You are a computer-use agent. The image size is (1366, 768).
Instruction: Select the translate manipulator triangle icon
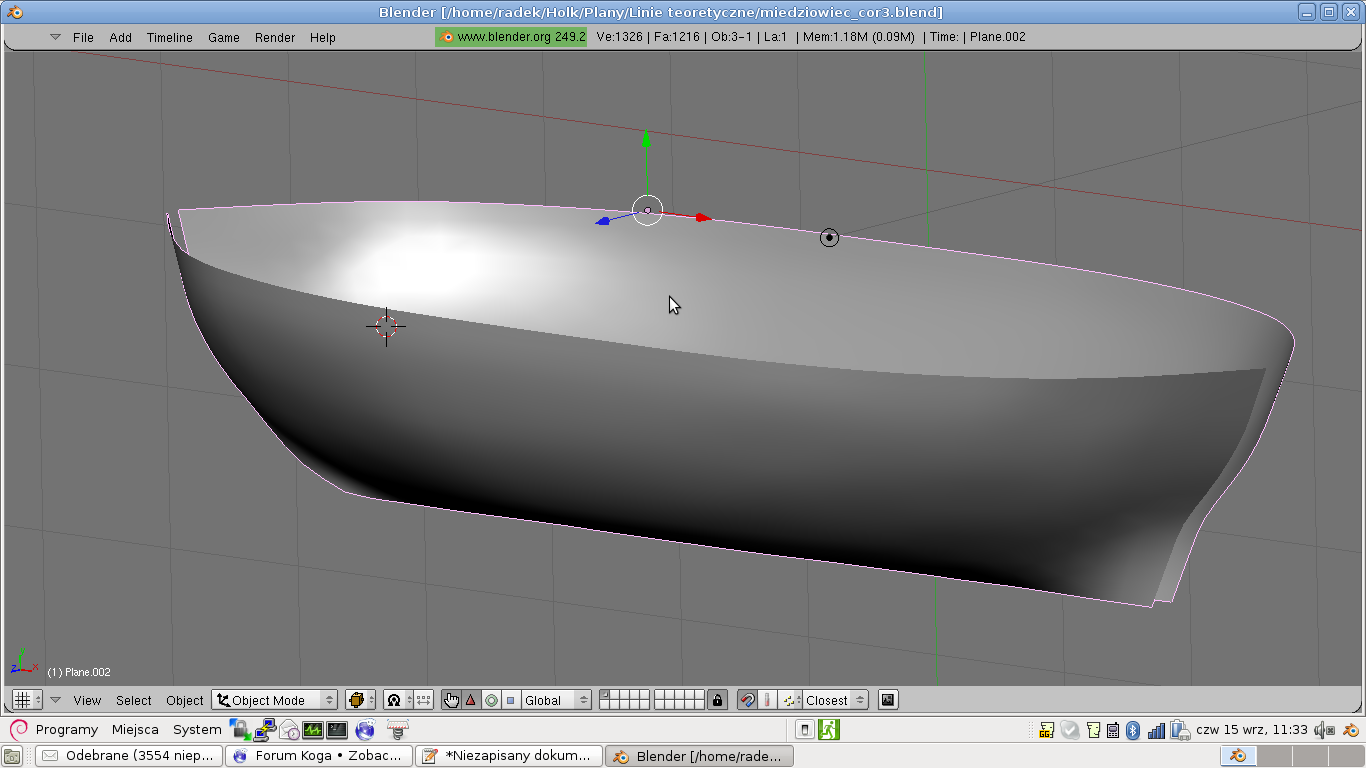click(471, 700)
